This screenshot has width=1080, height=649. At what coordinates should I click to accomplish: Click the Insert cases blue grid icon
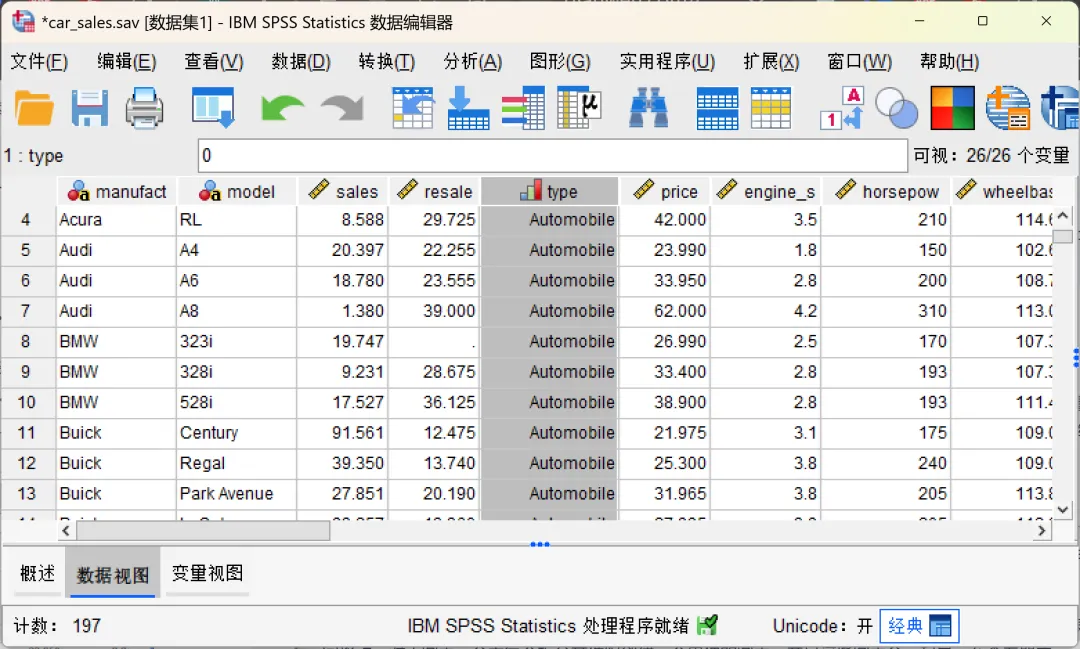pos(717,108)
